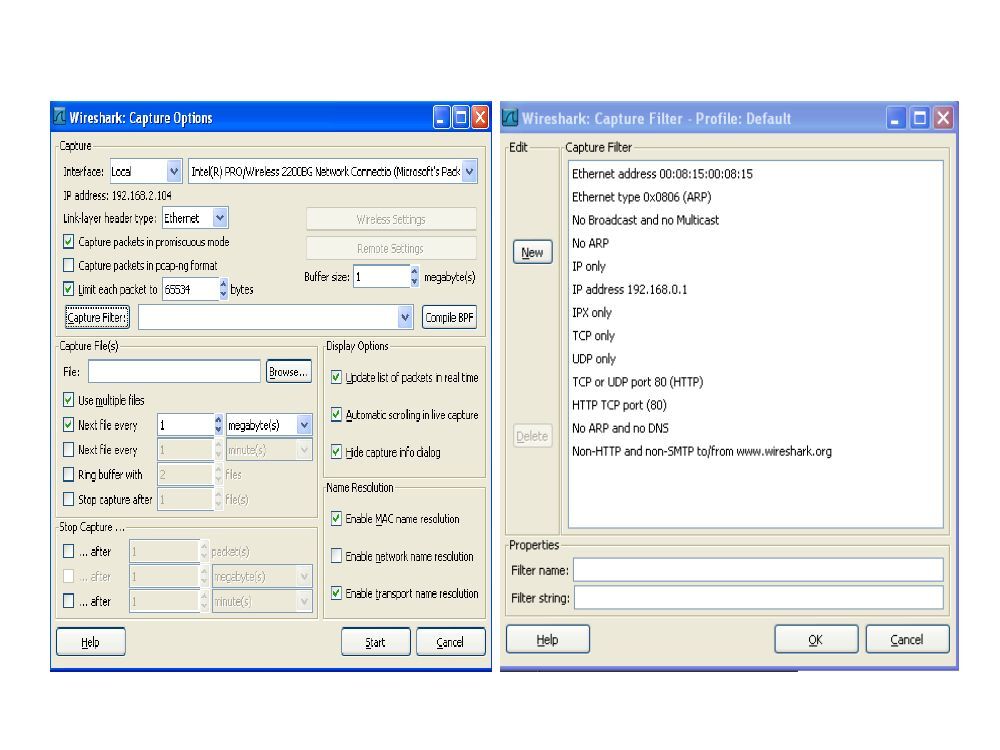
Task: Minimize the Capture Filter window
Action: 895,118
